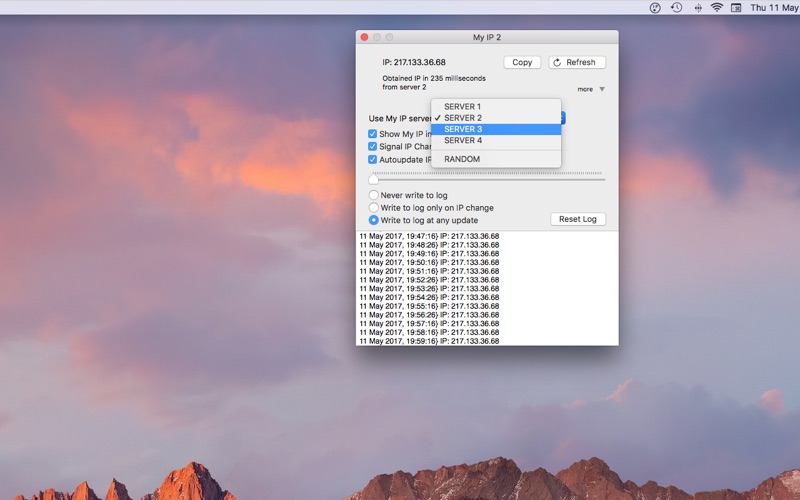Select SERVER 4 from the popup
This screenshot has height=500, width=800.
pyautogui.click(x=463, y=141)
